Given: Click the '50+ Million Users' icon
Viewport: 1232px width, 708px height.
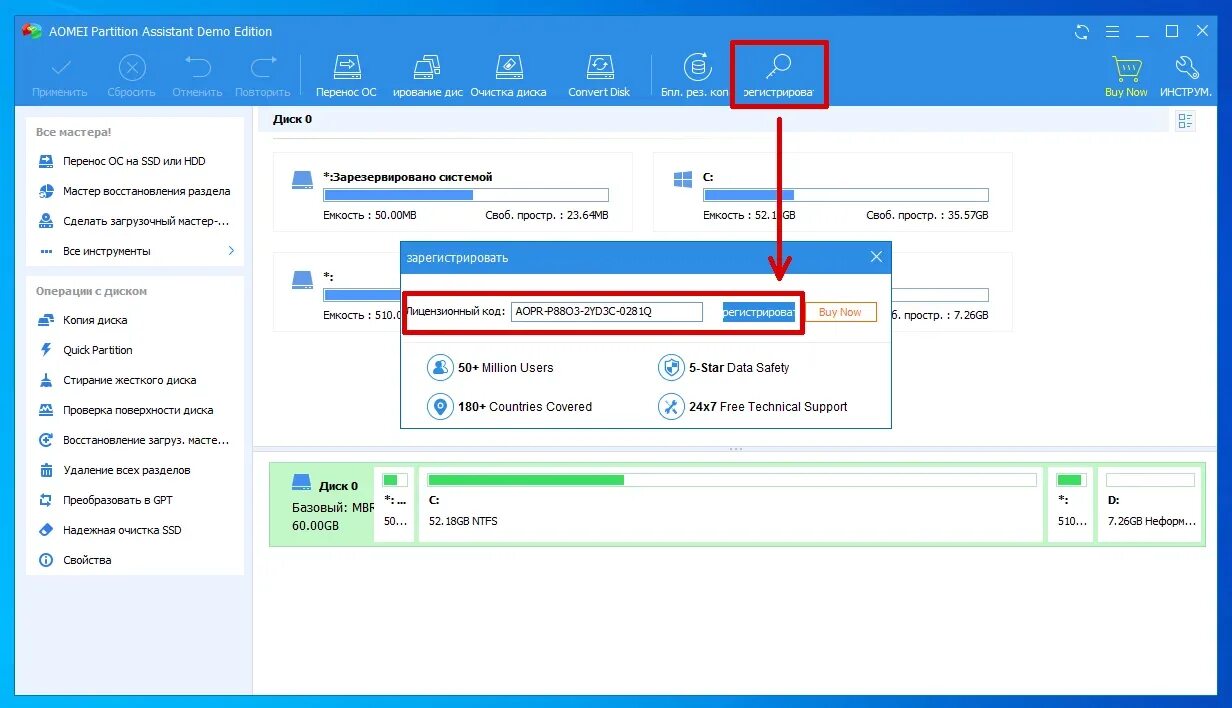Looking at the screenshot, I should click(x=440, y=367).
